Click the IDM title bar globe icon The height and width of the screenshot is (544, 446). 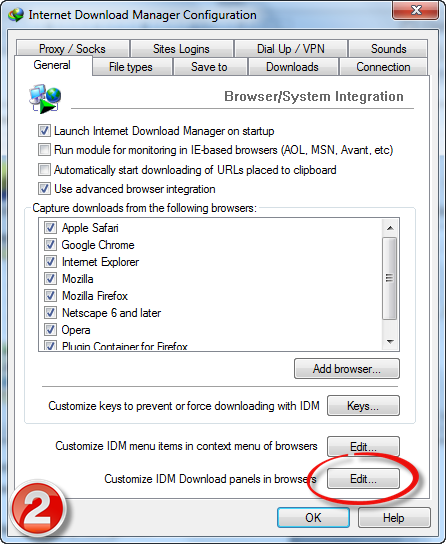pos(16,15)
